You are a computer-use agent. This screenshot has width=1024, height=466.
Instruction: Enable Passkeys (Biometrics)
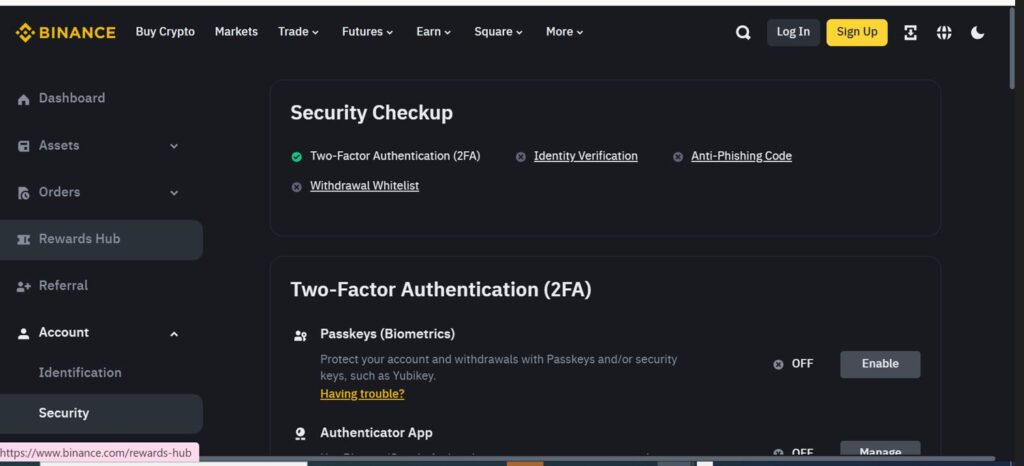(x=880, y=364)
